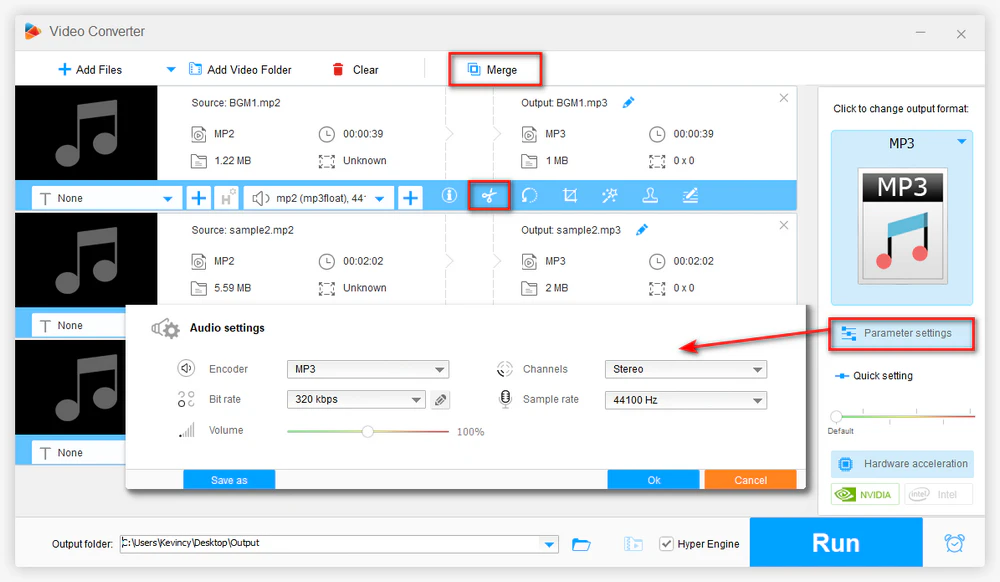Toggle the Hyper Engine checkbox
This screenshot has height=582, width=1000.
[666, 544]
